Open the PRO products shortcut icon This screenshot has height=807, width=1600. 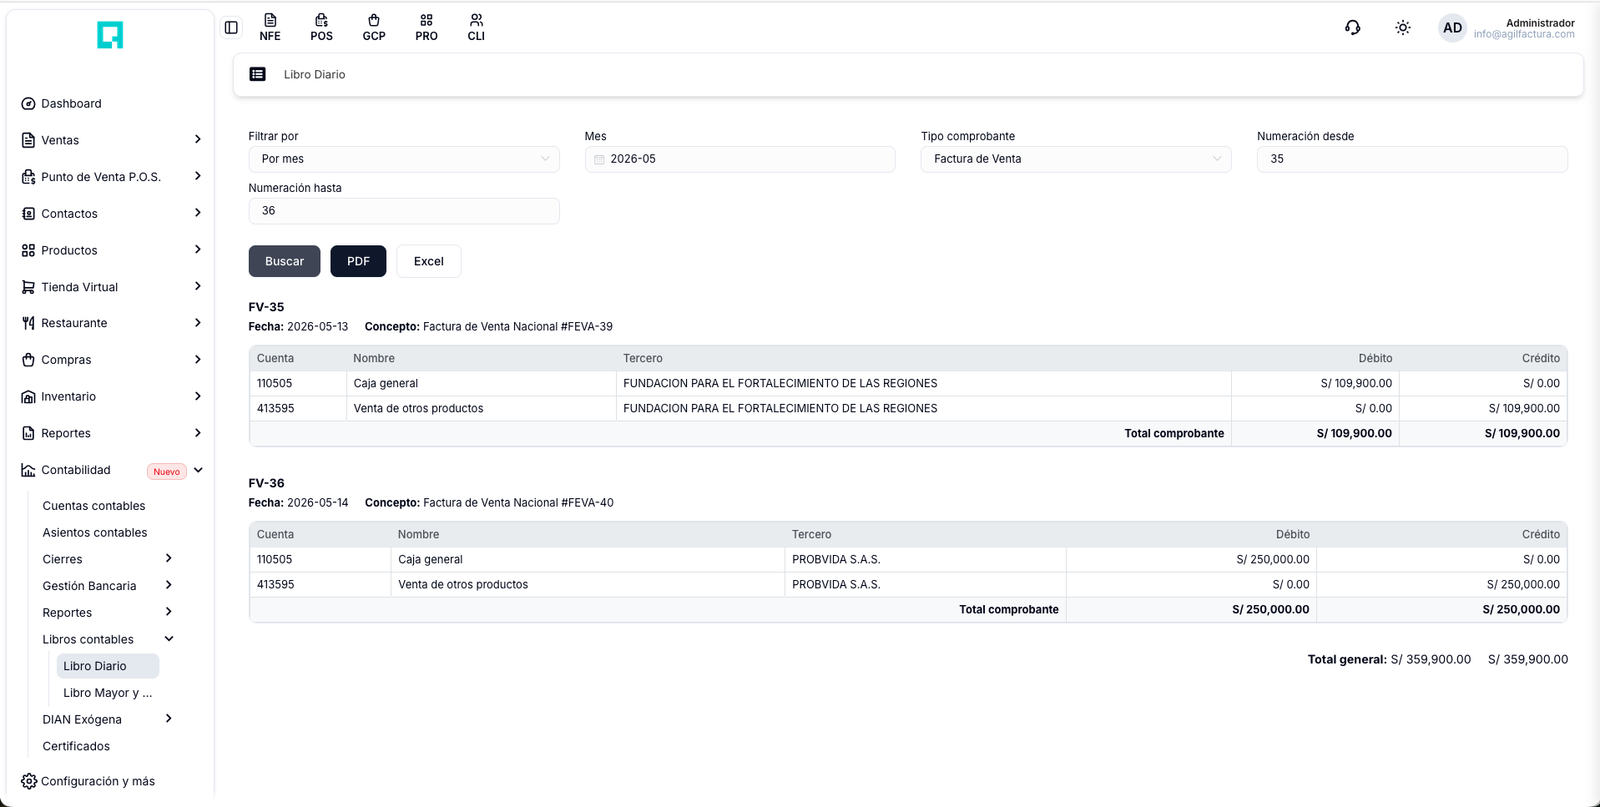coord(426,28)
